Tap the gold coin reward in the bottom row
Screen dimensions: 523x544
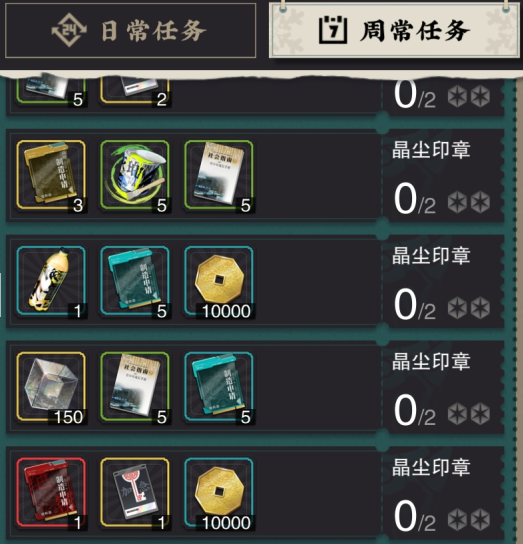point(219,492)
